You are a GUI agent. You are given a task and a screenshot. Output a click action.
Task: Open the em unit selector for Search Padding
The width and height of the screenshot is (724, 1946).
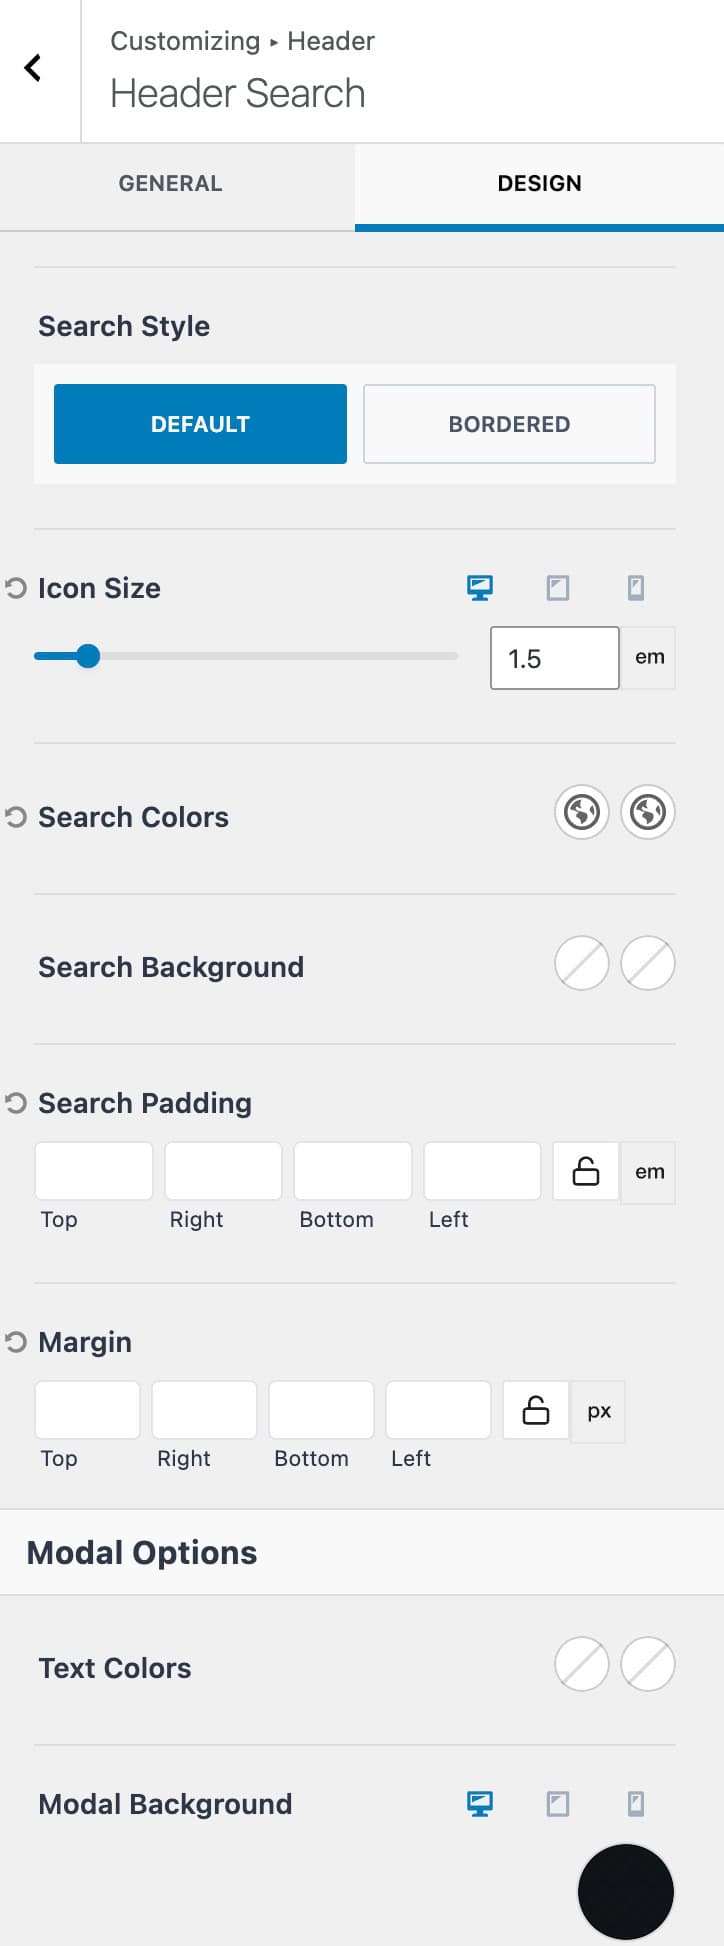click(x=648, y=1171)
